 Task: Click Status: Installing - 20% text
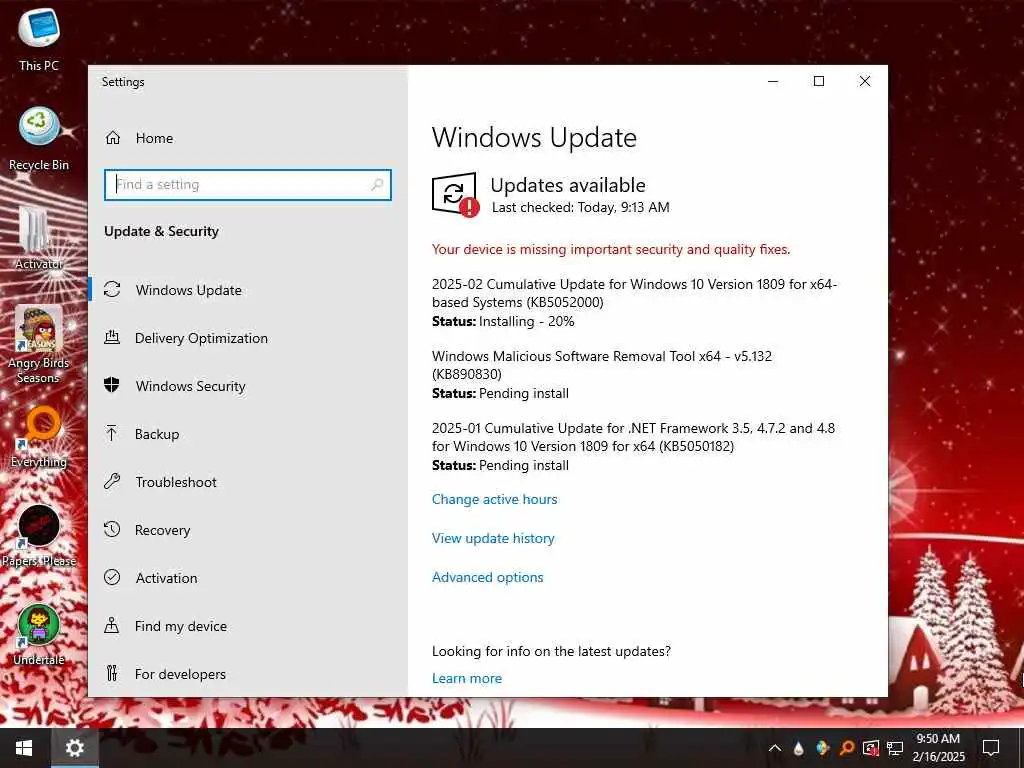click(503, 321)
